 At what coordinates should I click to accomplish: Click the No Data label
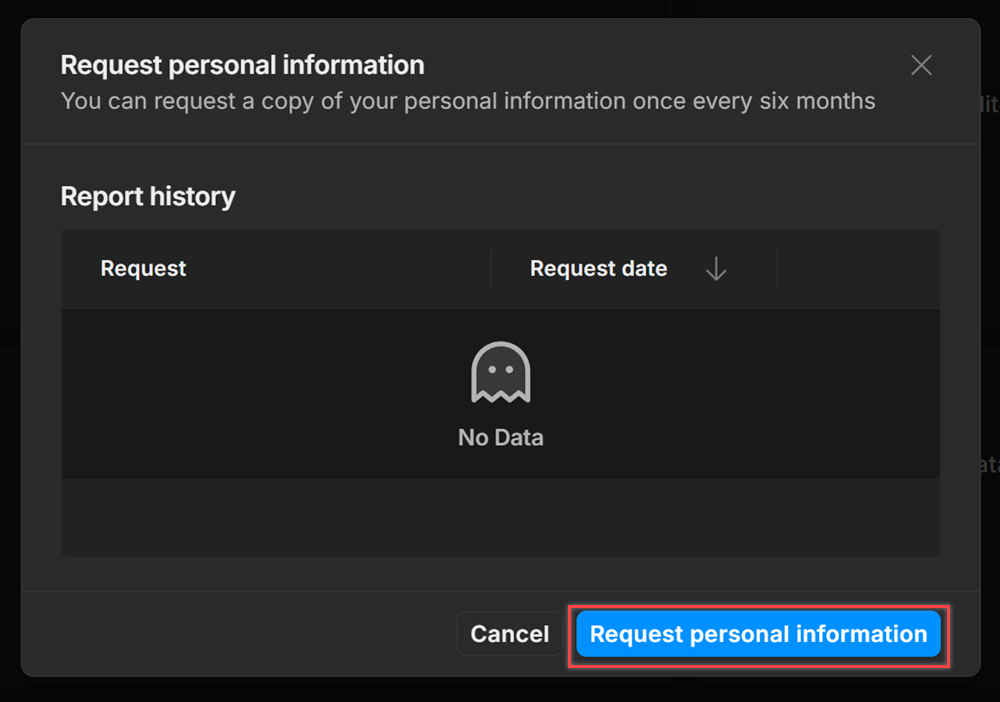501,437
